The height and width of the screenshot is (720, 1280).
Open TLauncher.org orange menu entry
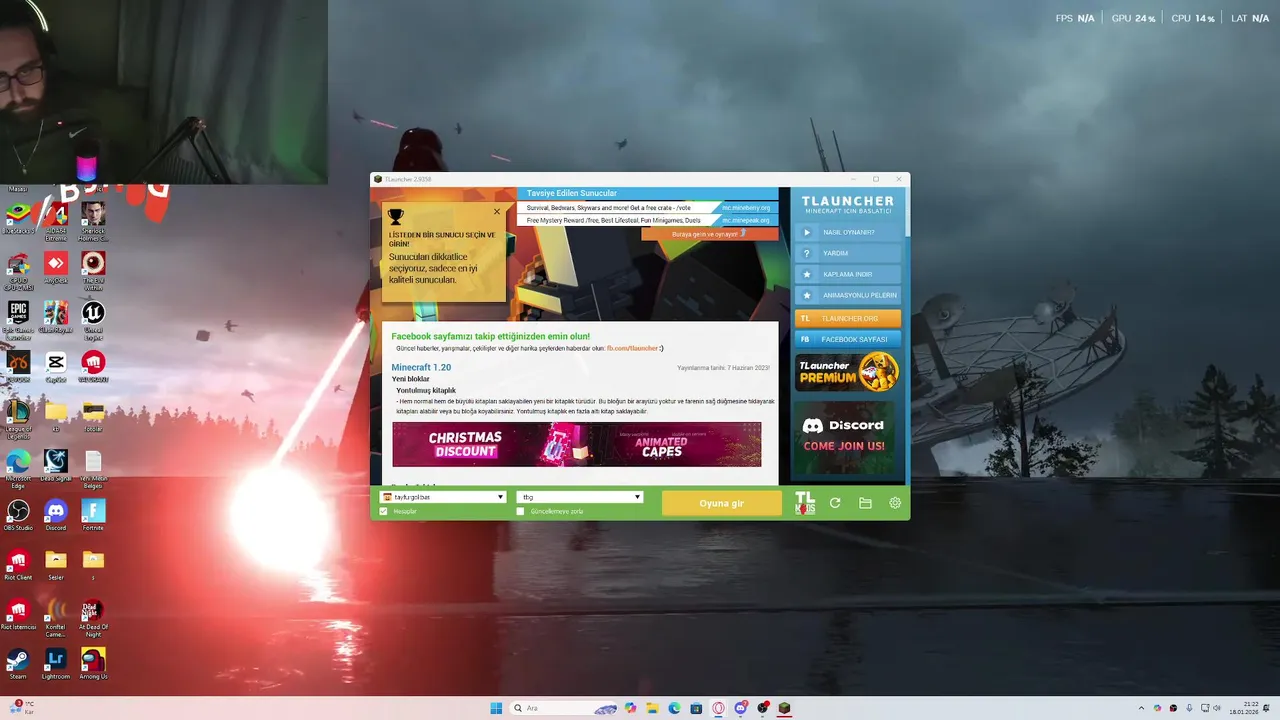pos(848,318)
